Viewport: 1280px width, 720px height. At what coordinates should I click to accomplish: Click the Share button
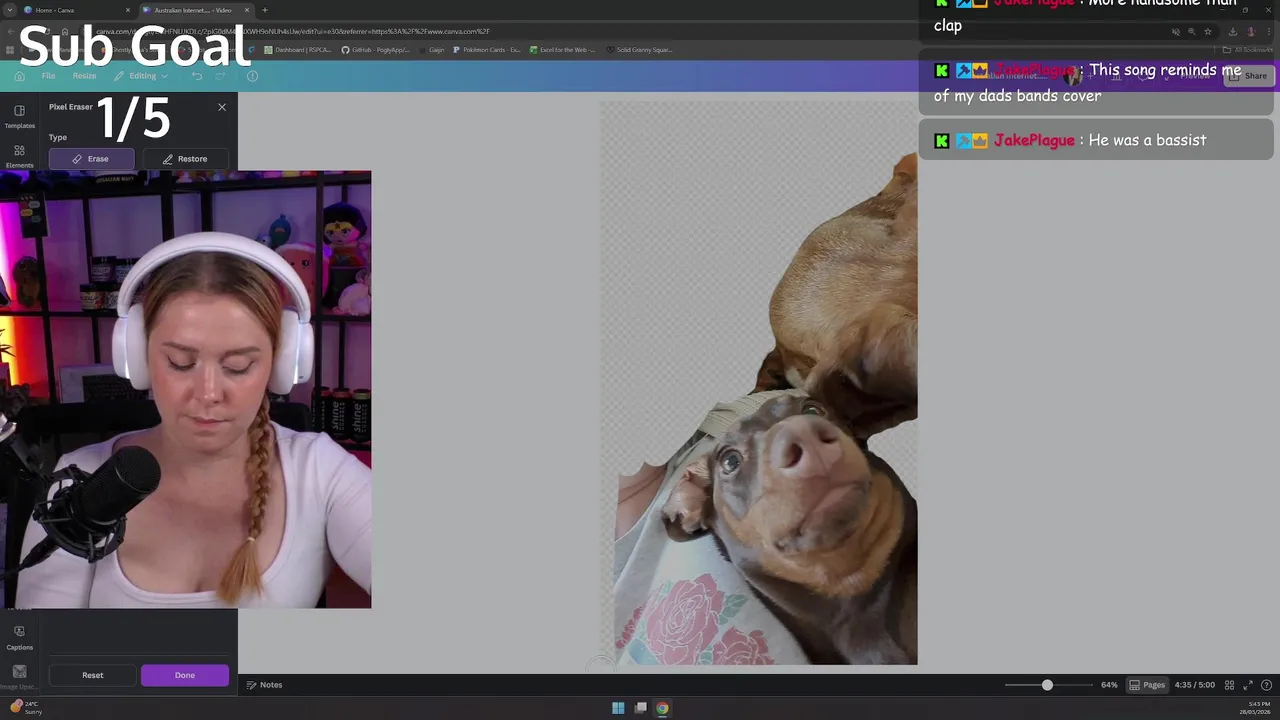tap(1248, 76)
